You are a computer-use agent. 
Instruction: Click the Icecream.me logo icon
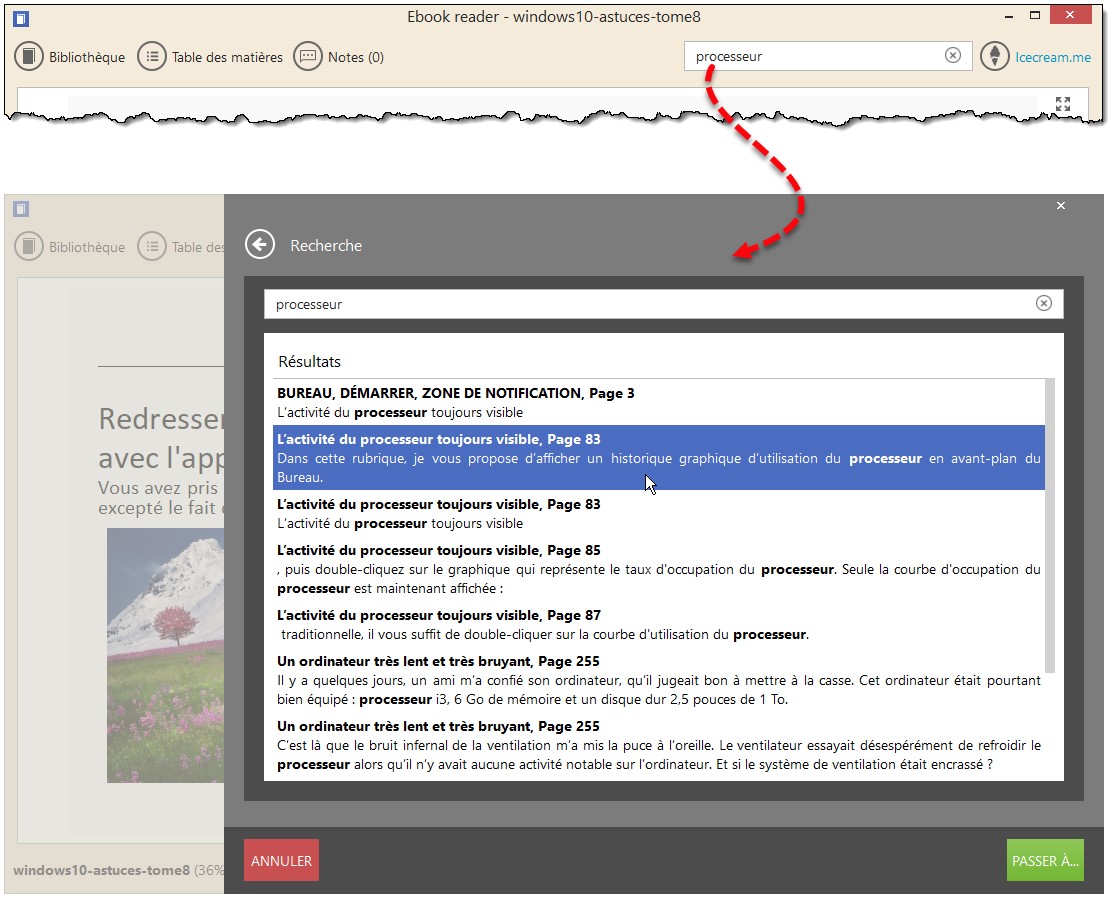pos(994,57)
